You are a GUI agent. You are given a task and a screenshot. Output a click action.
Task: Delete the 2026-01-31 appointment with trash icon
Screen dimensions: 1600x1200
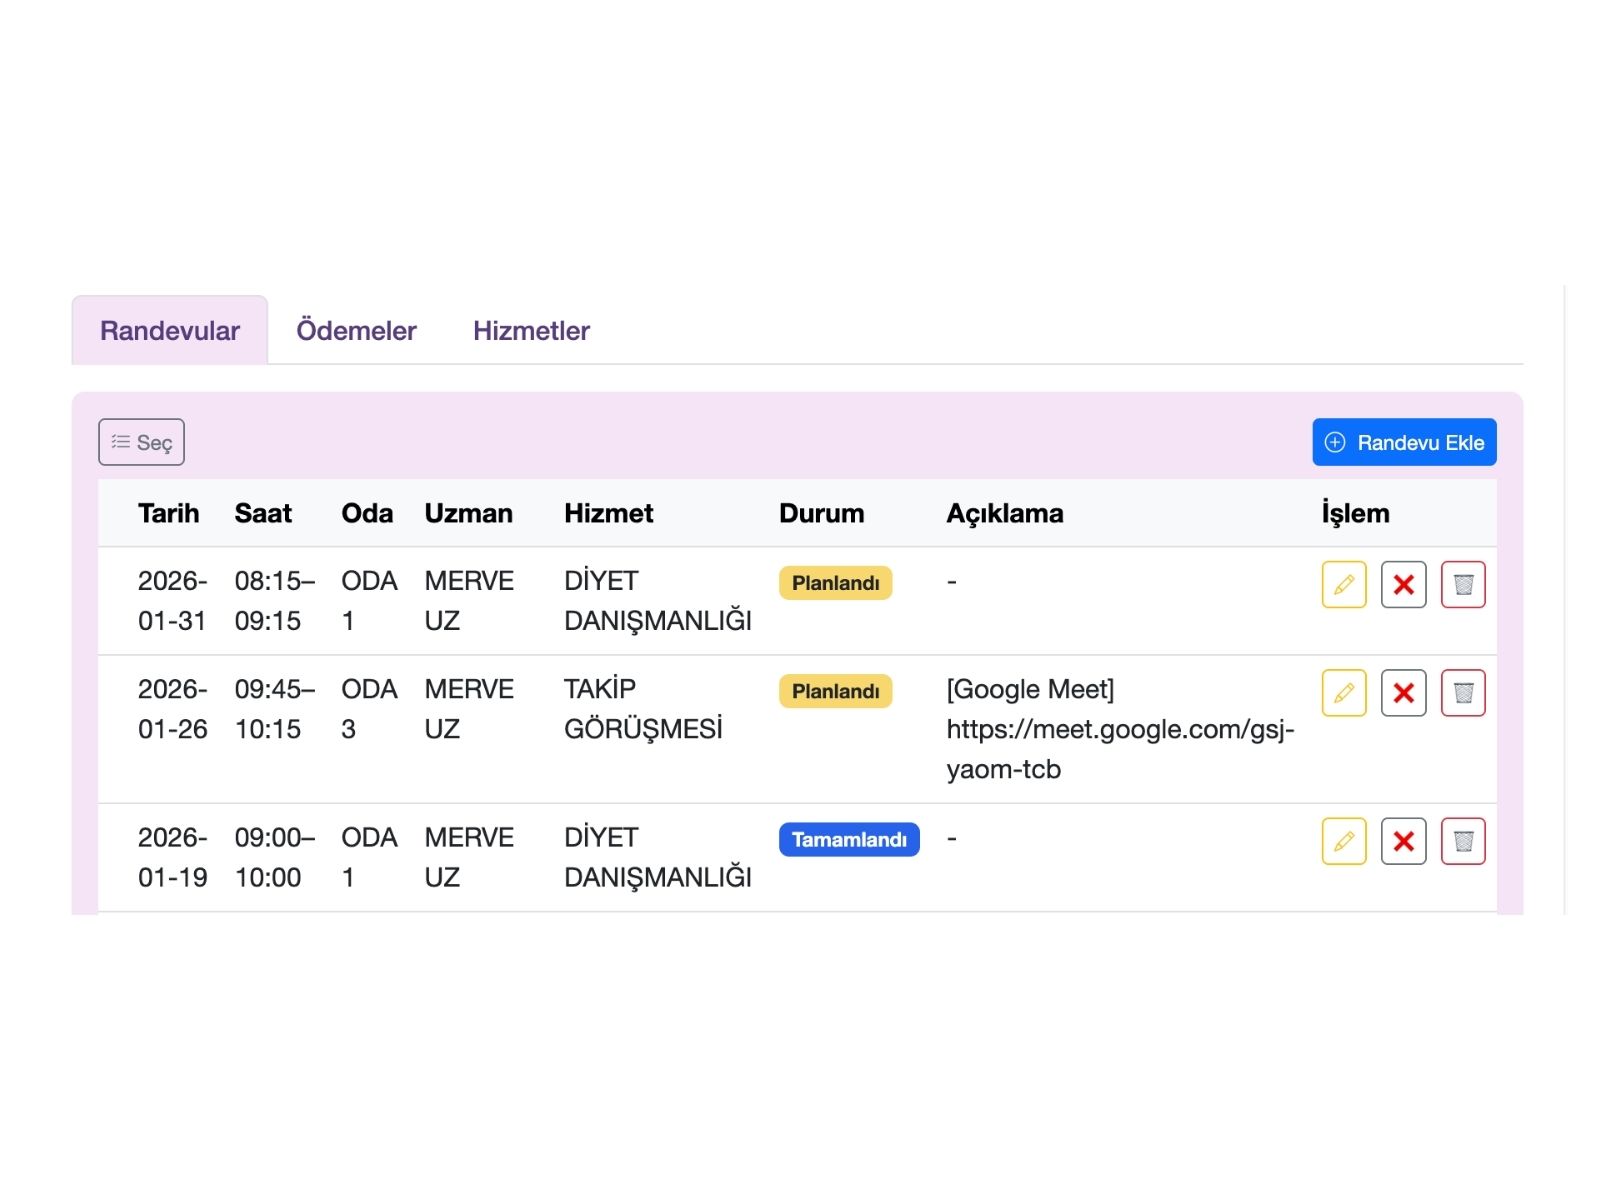1463,584
